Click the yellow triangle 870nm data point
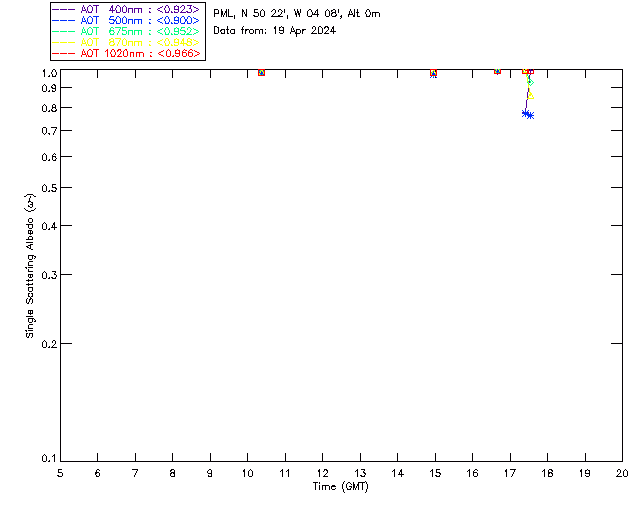This screenshot has height=512, width=640. click(530, 96)
